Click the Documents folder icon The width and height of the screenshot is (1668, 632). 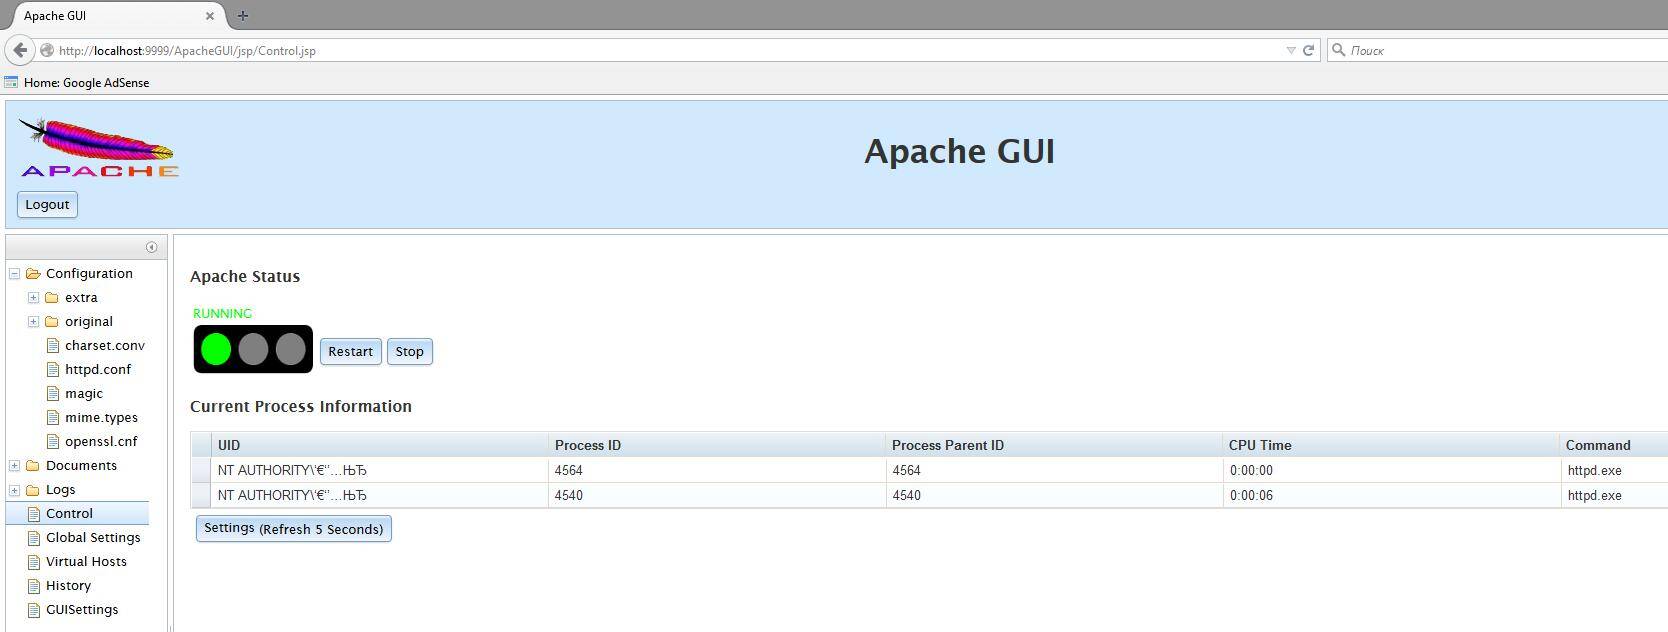pos(33,465)
